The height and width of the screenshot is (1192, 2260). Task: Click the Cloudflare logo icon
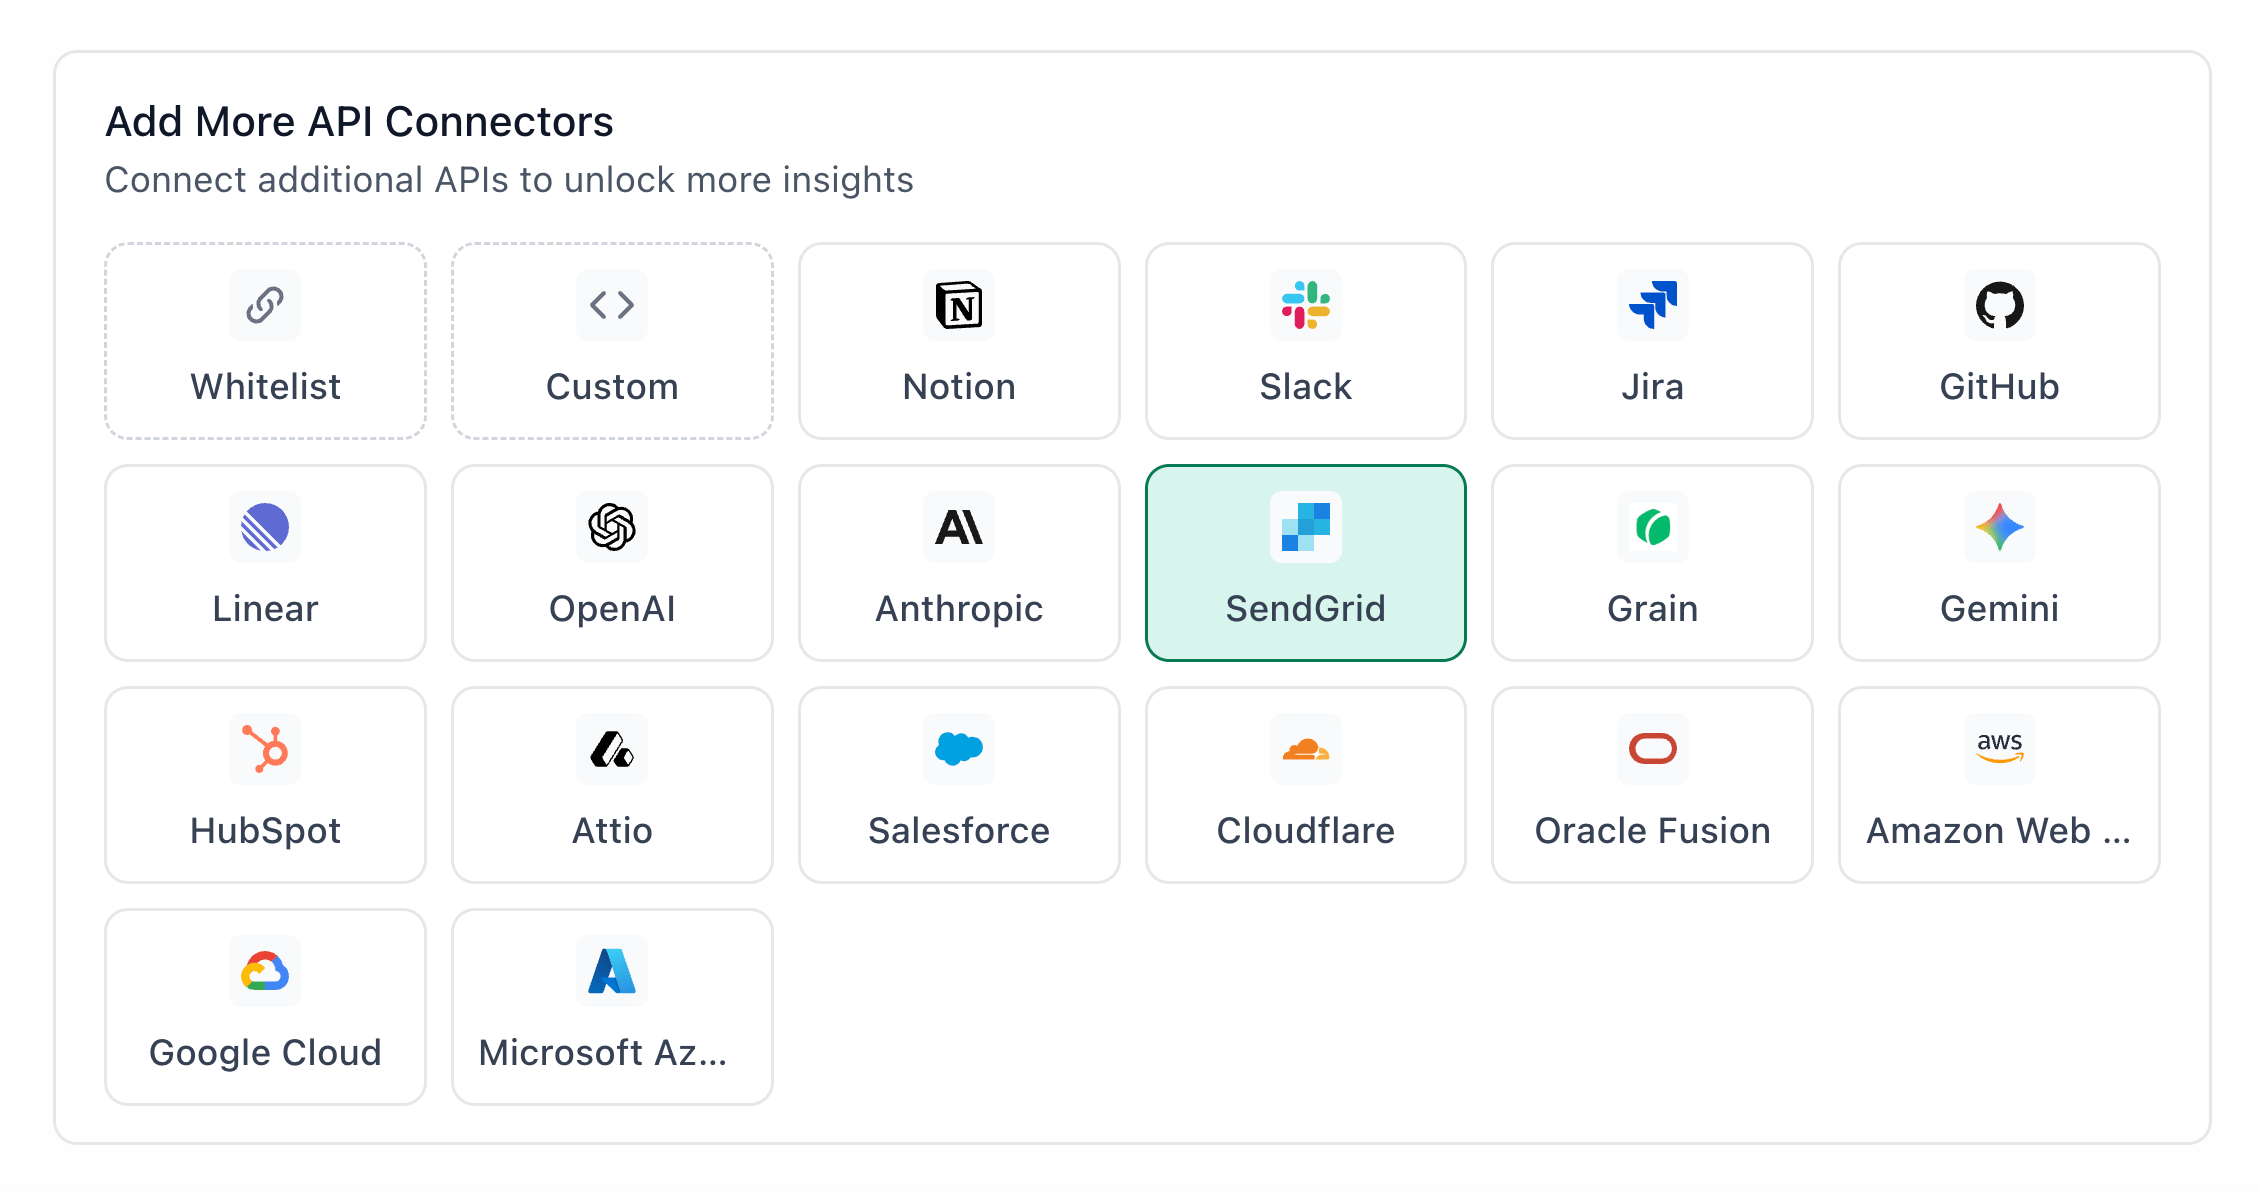tap(1306, 749)
